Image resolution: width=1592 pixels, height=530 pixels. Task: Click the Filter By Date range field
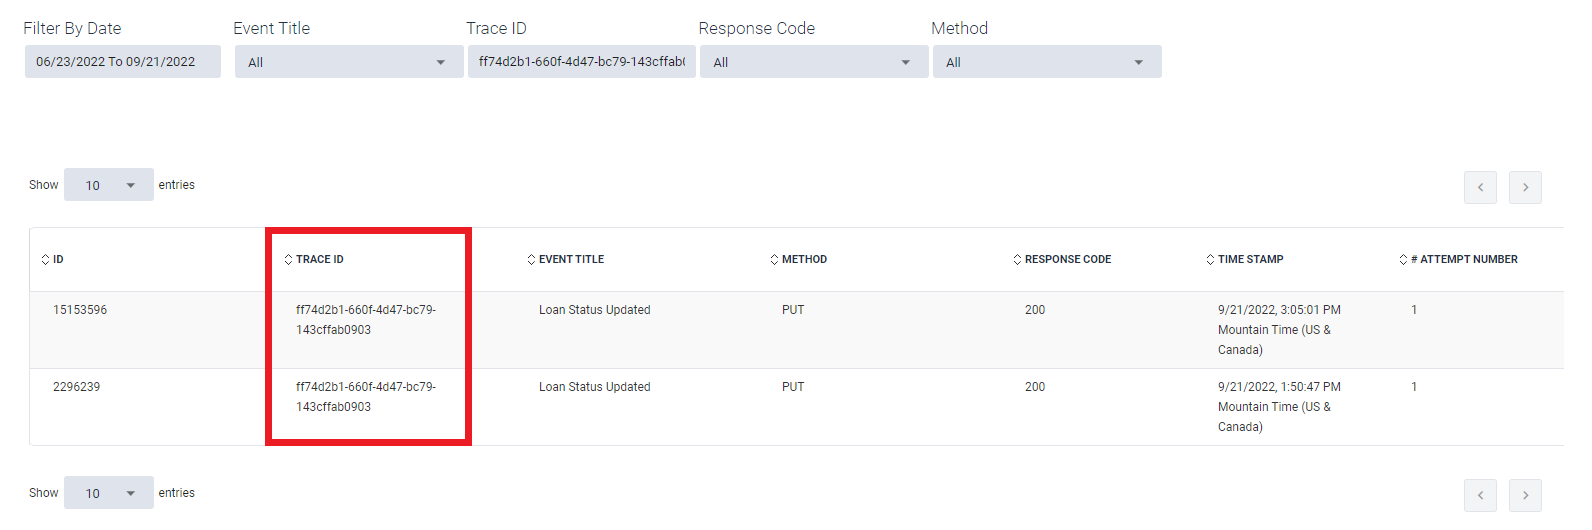click(x=123, y=62)
